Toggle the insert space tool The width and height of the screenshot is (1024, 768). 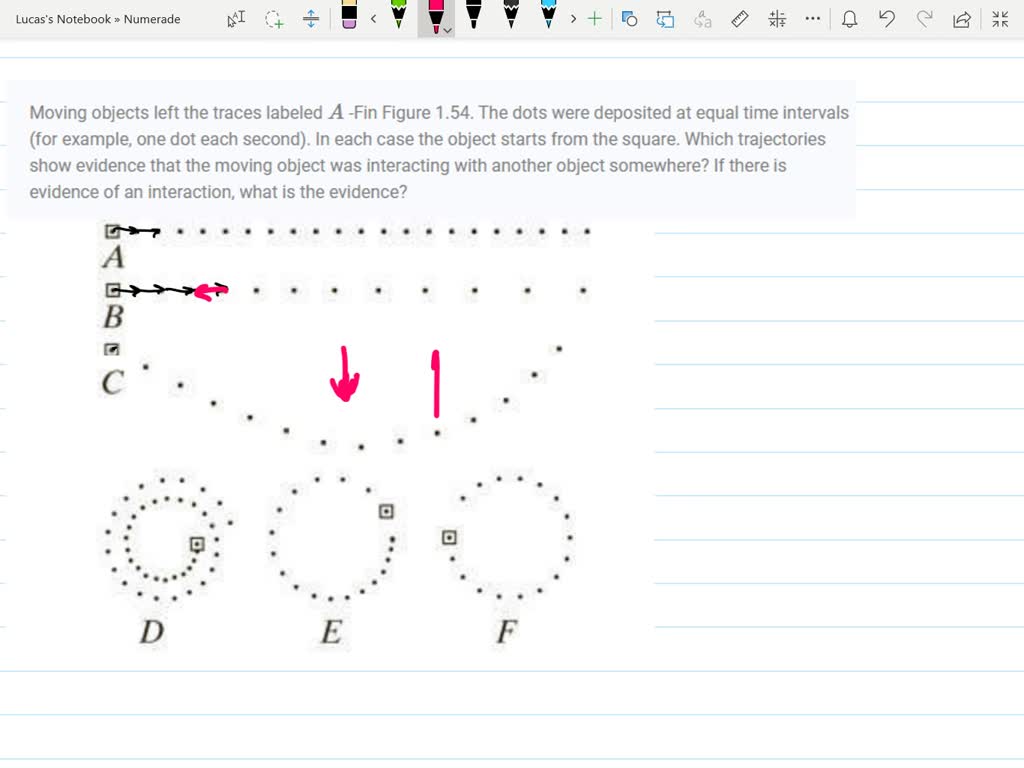(x=311, y=18)
